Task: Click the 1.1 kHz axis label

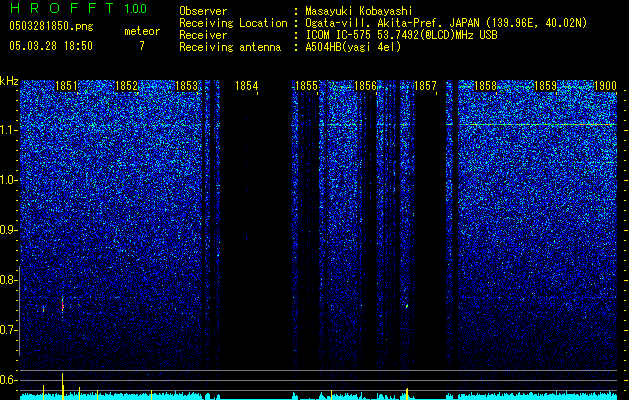Action: point(8,130)
